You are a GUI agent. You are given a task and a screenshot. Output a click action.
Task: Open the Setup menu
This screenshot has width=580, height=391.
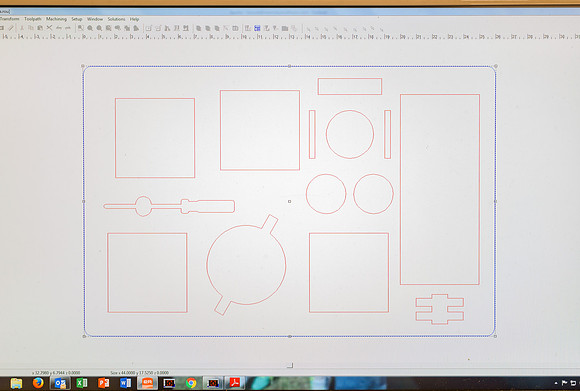point(77,18)
